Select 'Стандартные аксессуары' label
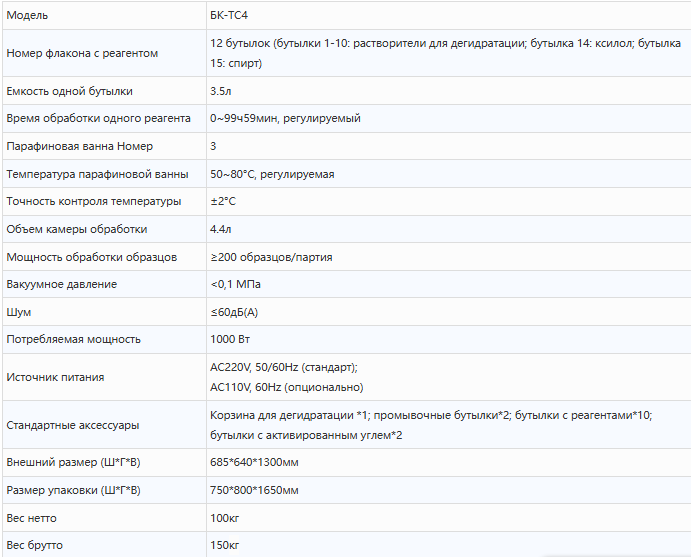 click(73, 425)
